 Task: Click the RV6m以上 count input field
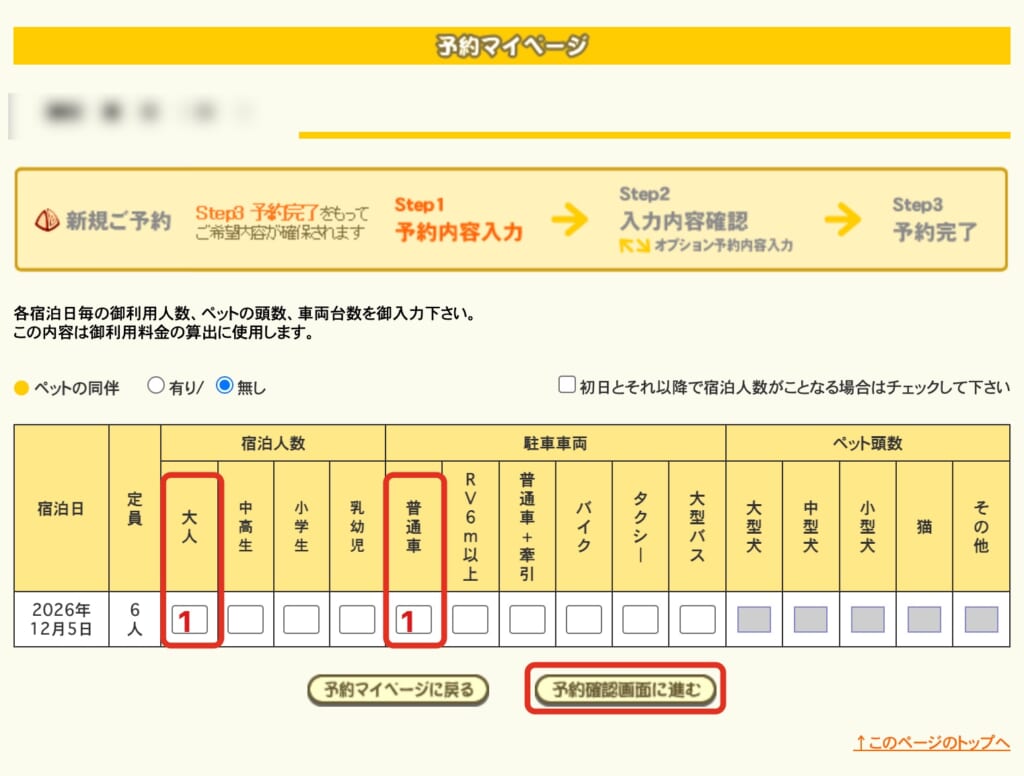(470, 619)
